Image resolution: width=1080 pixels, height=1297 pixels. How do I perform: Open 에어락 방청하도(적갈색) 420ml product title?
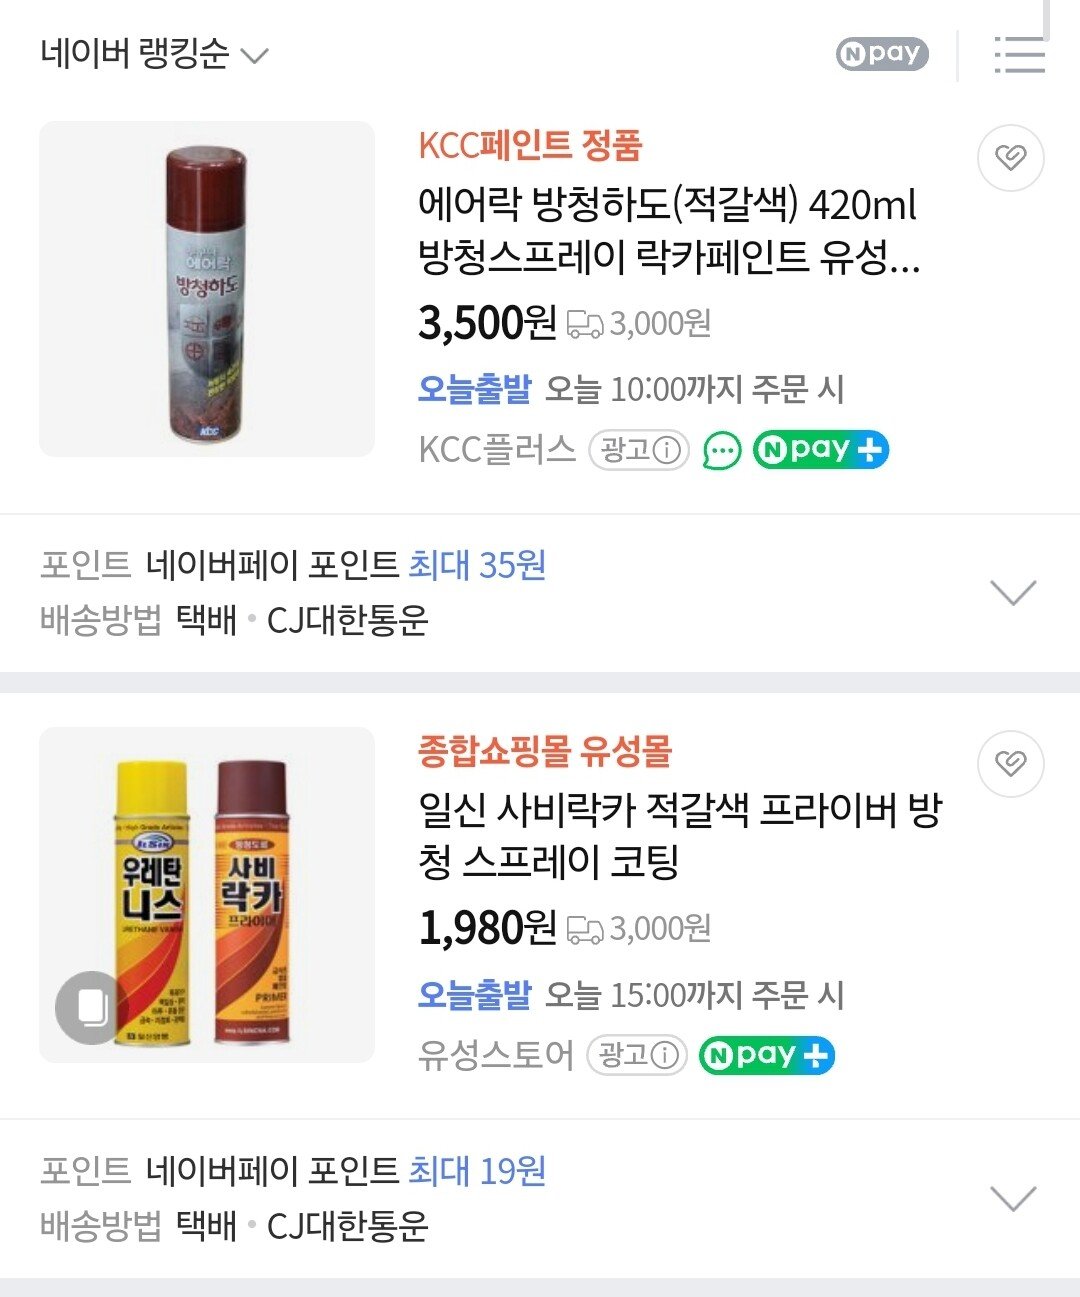[668, 231]
